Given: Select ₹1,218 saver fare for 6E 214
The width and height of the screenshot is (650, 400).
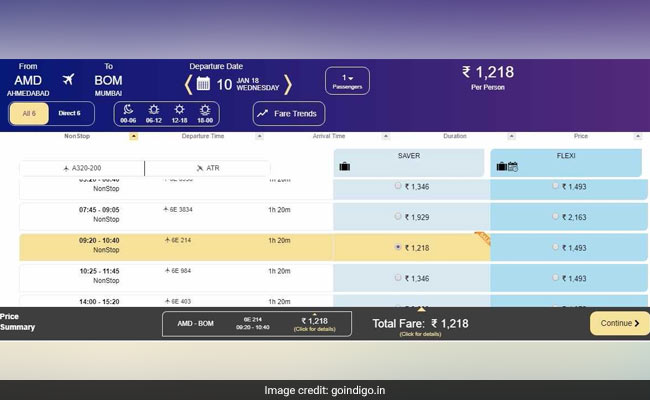Looking at the screenshot, I should click(398, 247).
